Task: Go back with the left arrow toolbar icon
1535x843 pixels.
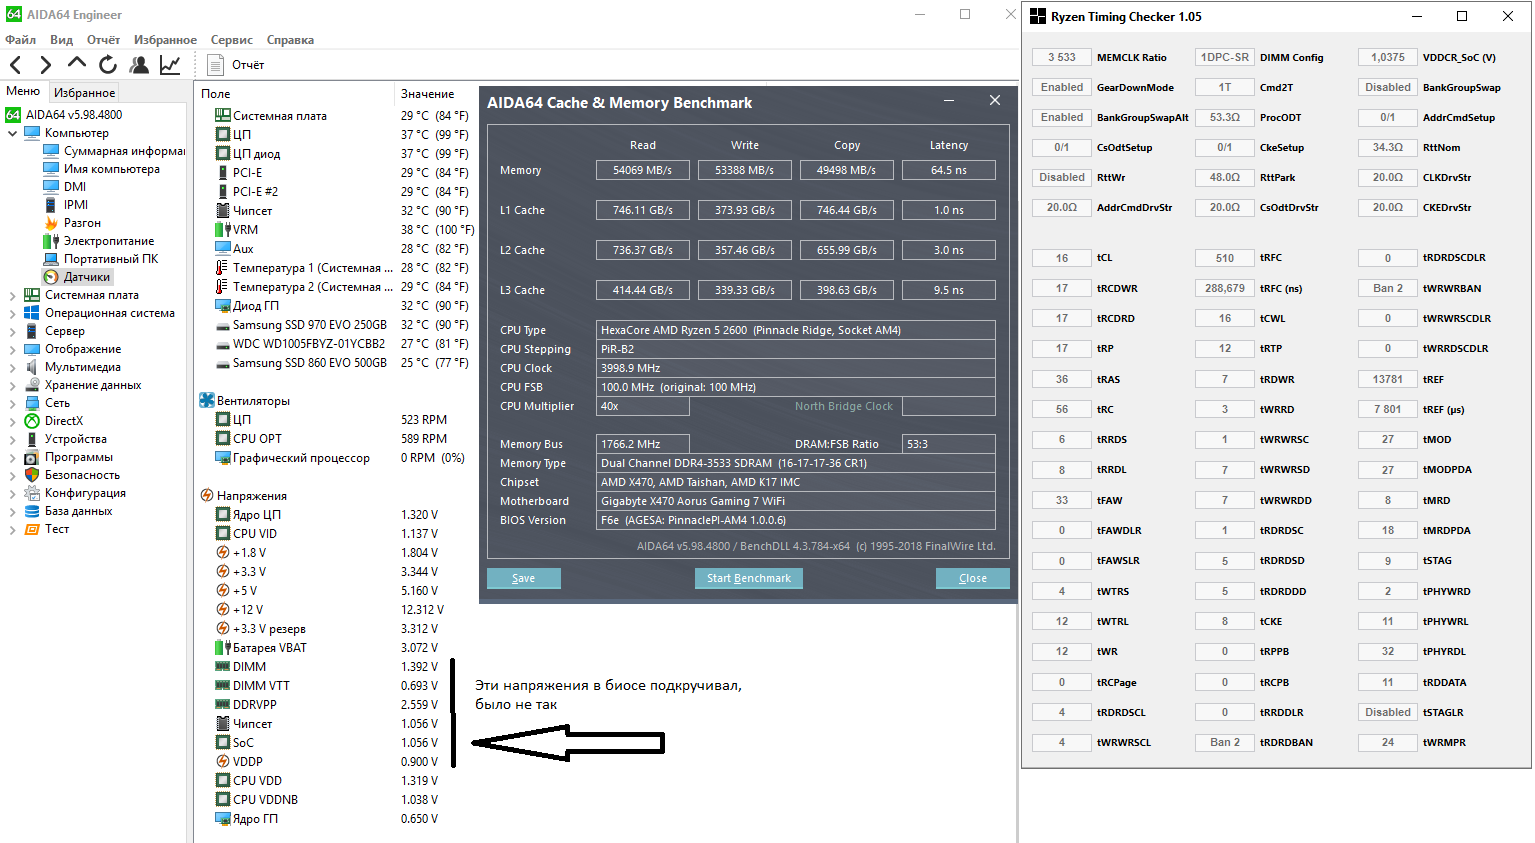Action: pos(16,65)
